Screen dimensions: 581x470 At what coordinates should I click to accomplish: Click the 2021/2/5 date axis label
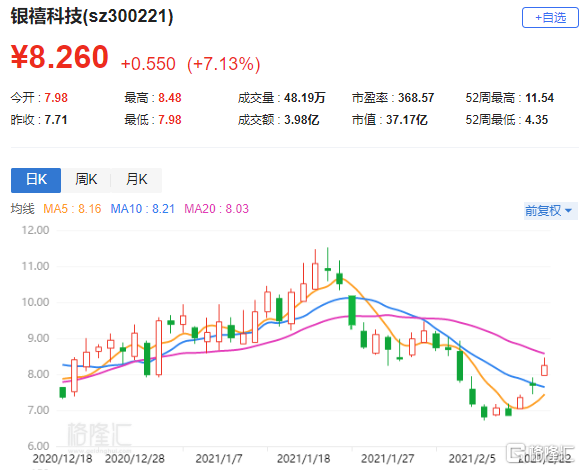(x=472, y=459)
